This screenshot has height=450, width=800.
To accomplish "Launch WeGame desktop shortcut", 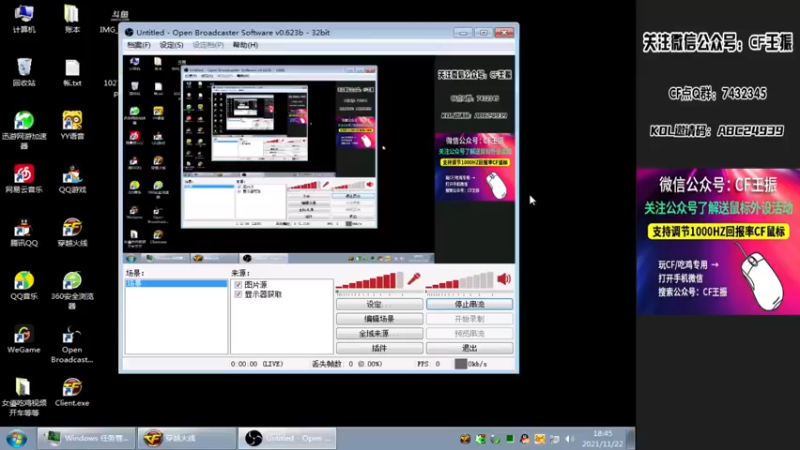I will [x=24, y=339].
